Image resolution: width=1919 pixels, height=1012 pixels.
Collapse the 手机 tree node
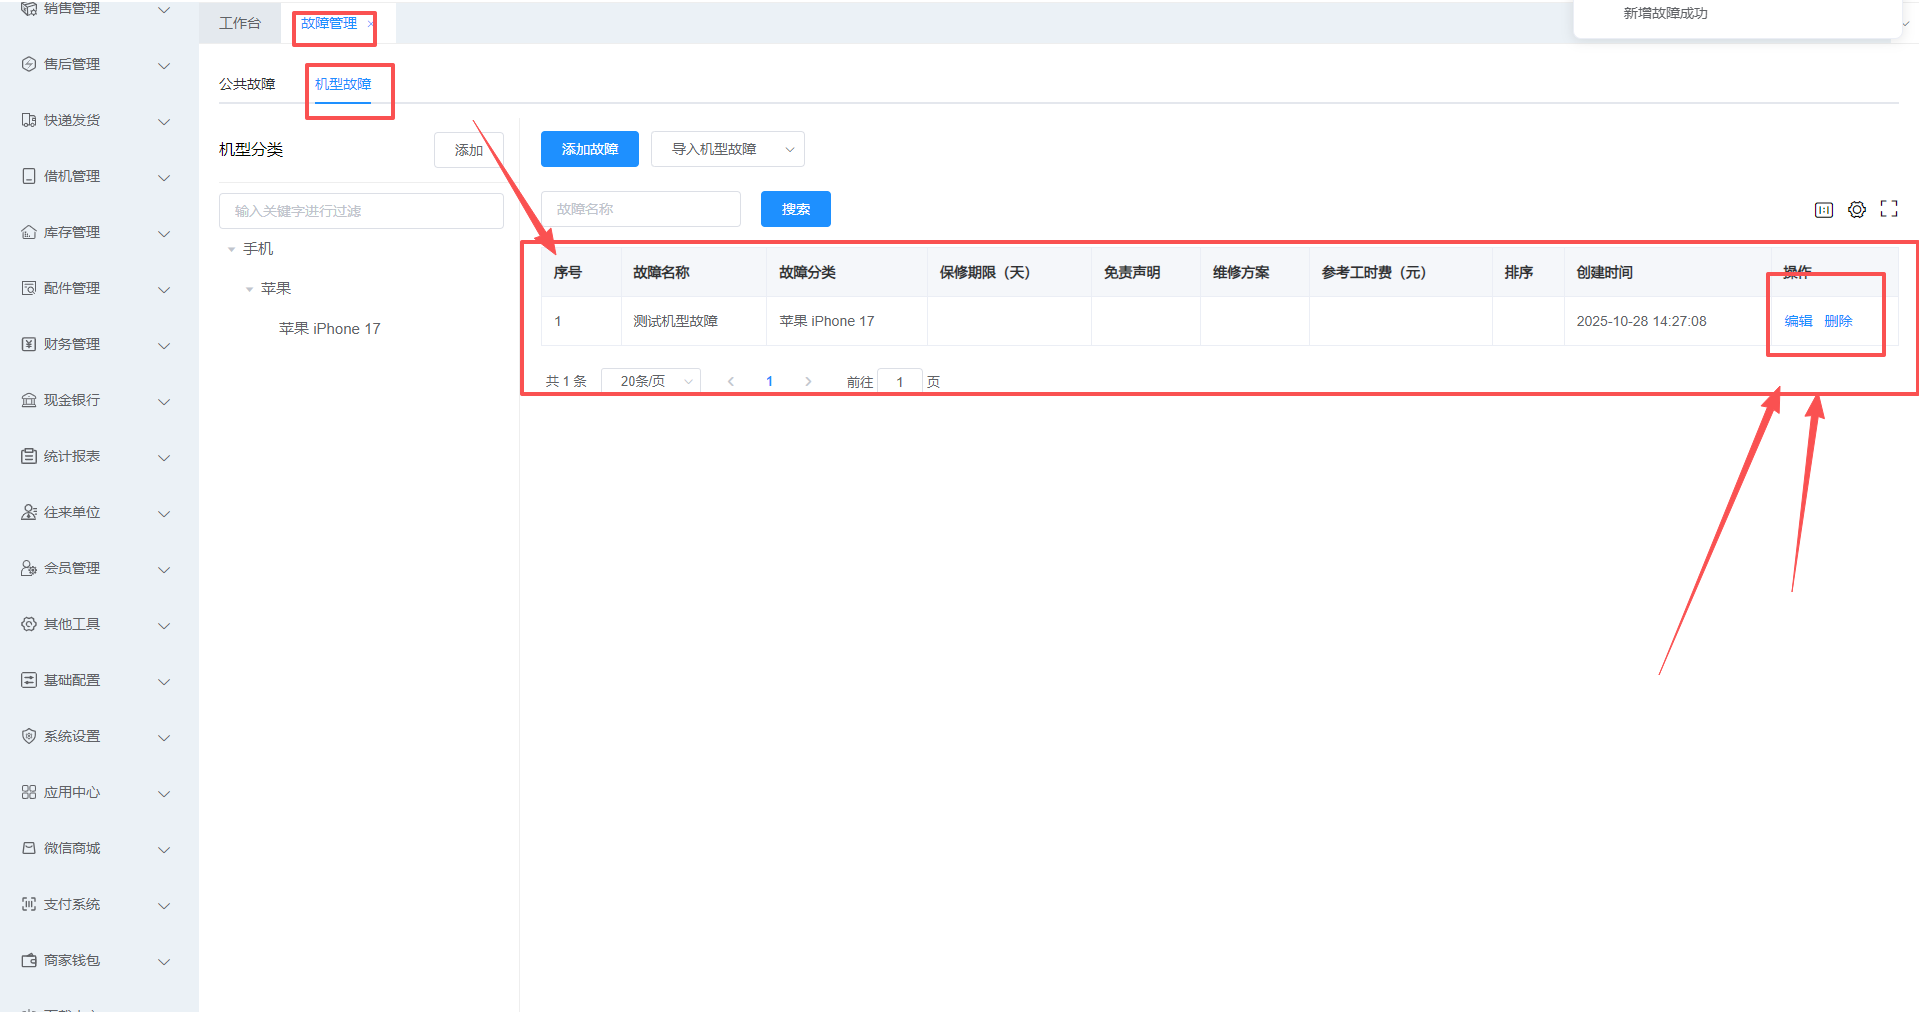click(x=232, y=249)
